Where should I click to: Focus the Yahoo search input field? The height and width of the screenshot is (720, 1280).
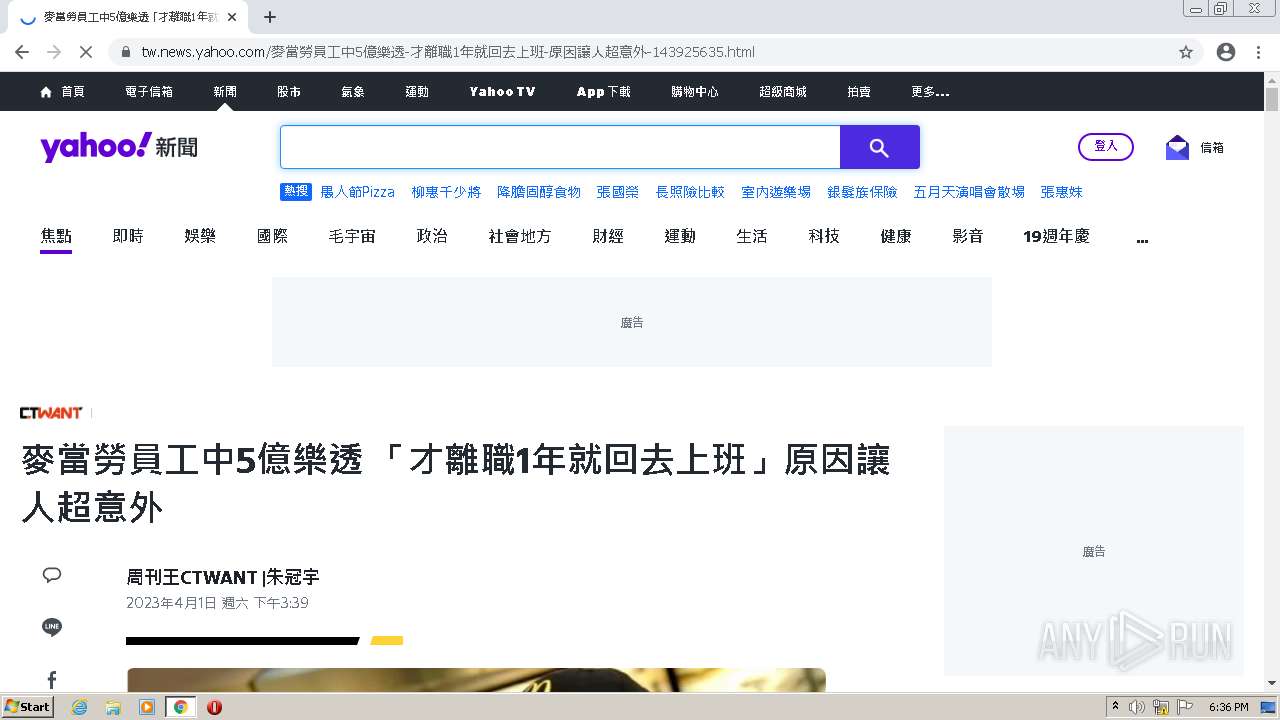(560, 147)
